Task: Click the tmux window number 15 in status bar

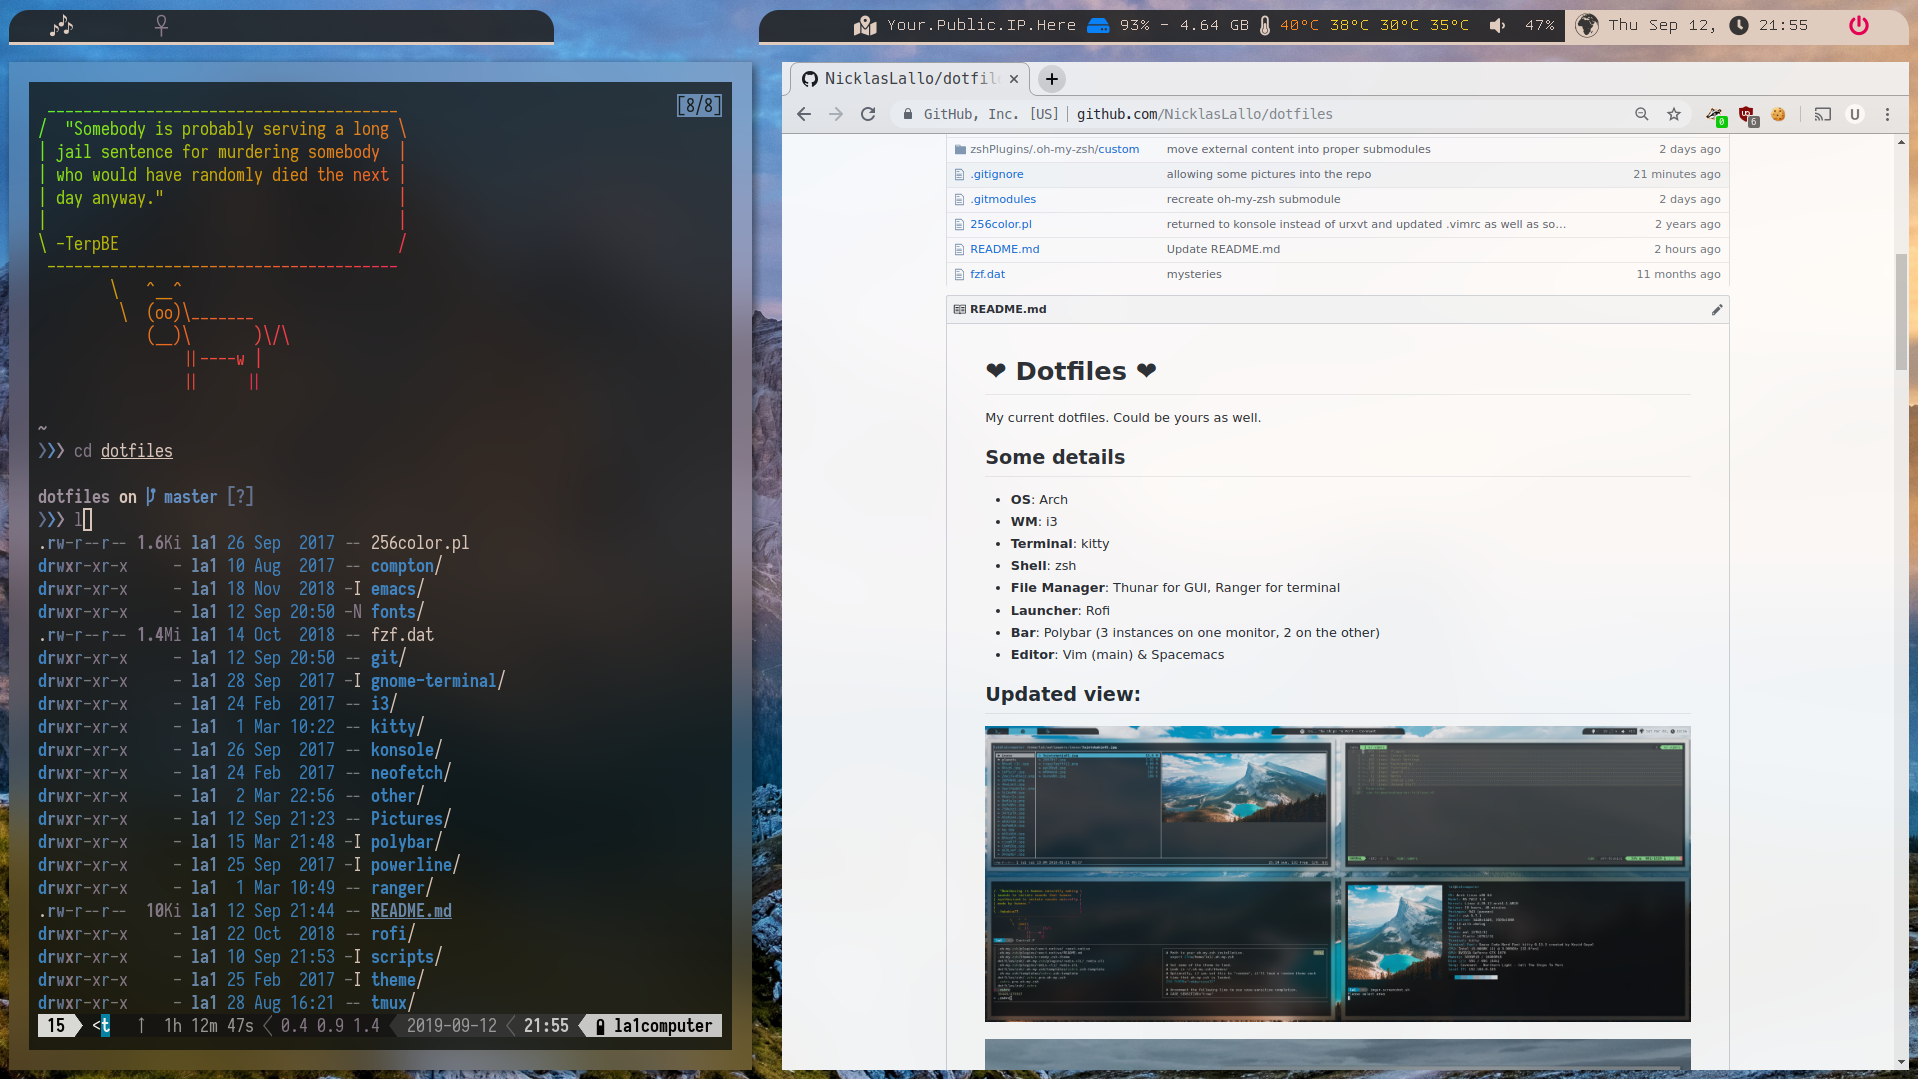Action: [x=57, y=1026]
